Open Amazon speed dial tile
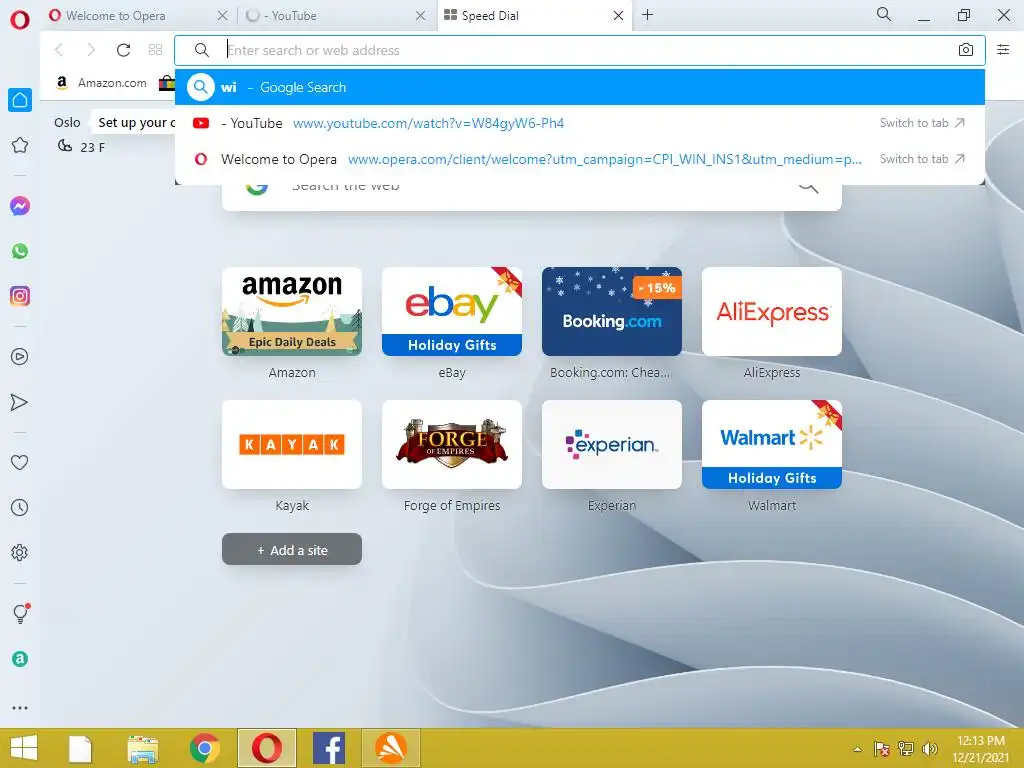This screenshot has height=768, width=1024. tap(292, 312)
